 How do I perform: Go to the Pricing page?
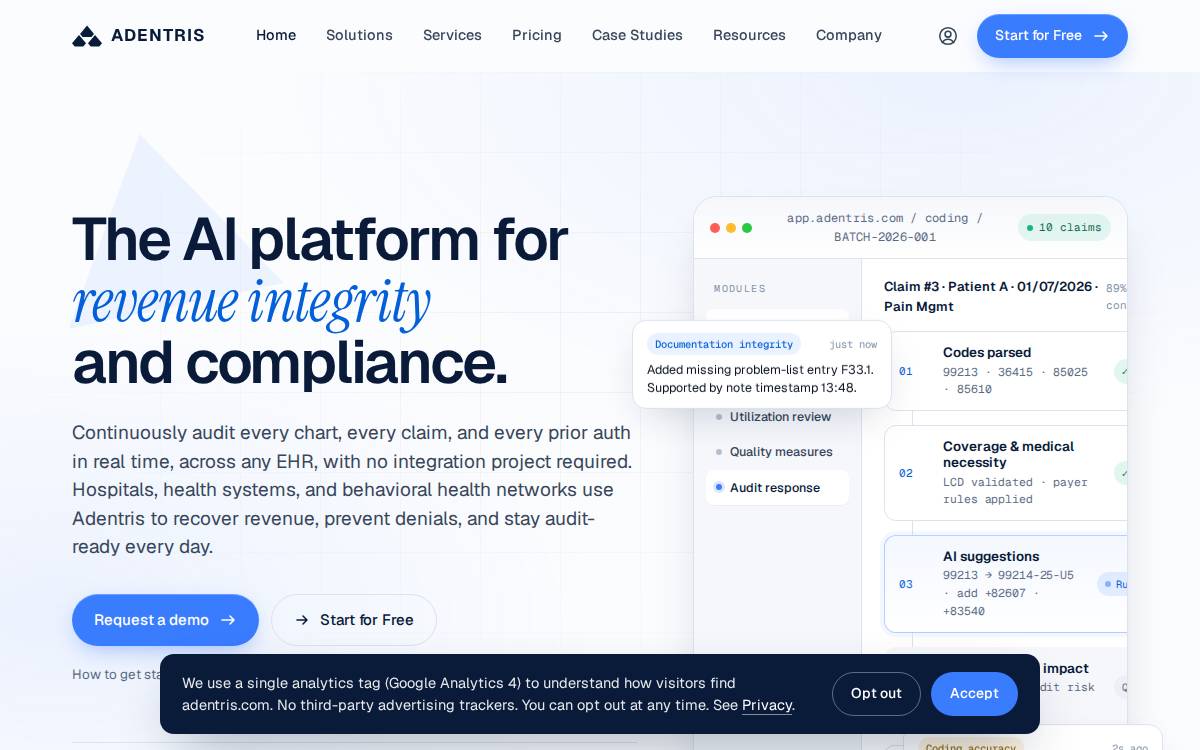[x=537, y=36]
